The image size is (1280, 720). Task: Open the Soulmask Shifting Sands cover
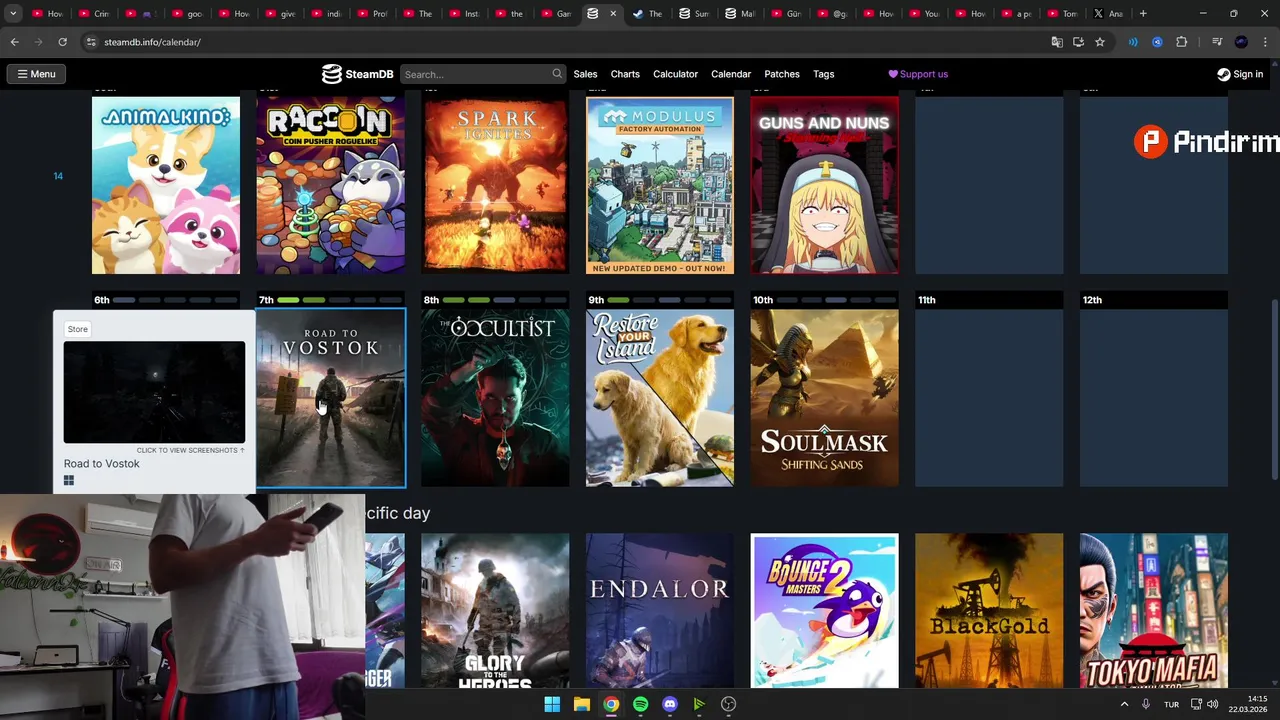click(x=825, y=398)
